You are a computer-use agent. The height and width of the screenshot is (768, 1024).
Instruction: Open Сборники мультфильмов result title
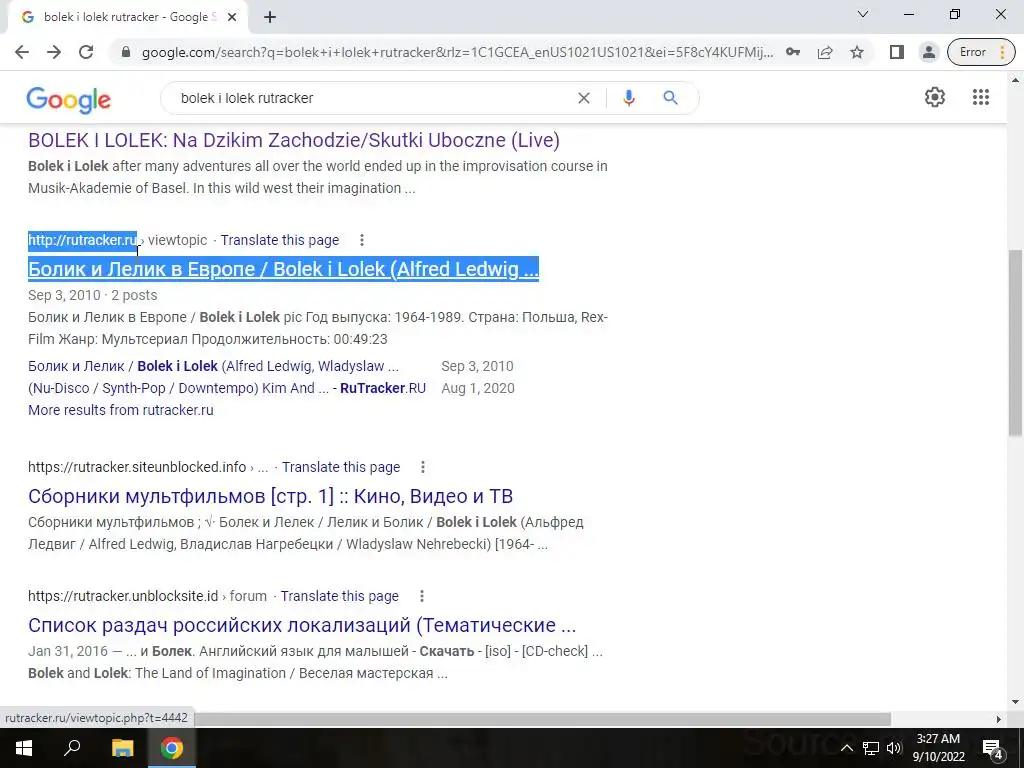click(270, 496)
